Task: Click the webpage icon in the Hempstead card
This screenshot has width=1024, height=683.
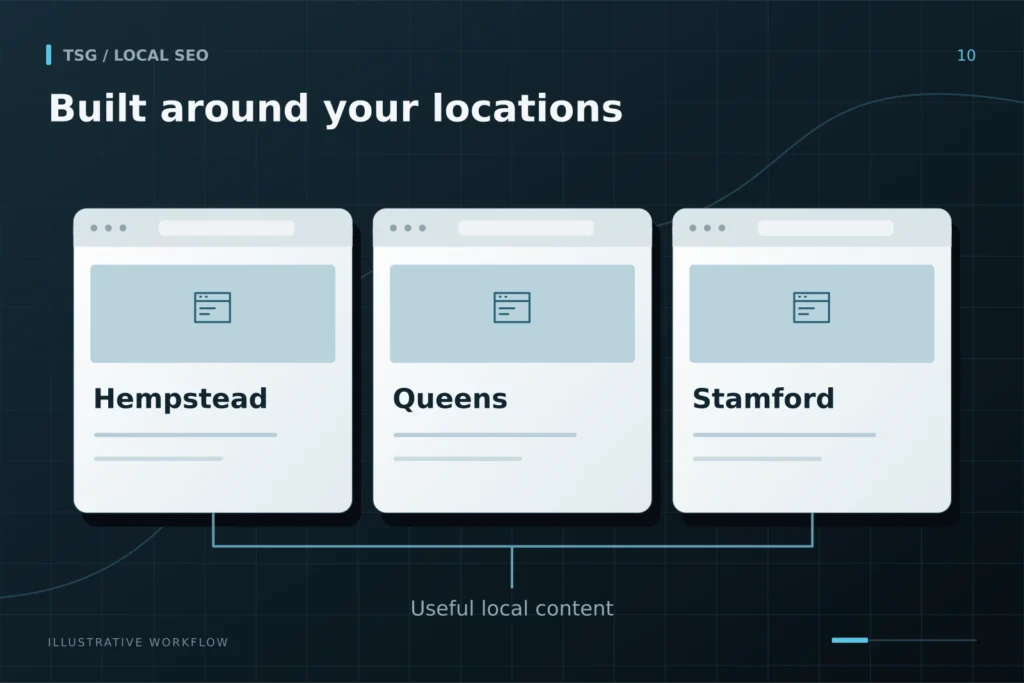Action: point(212,307)
